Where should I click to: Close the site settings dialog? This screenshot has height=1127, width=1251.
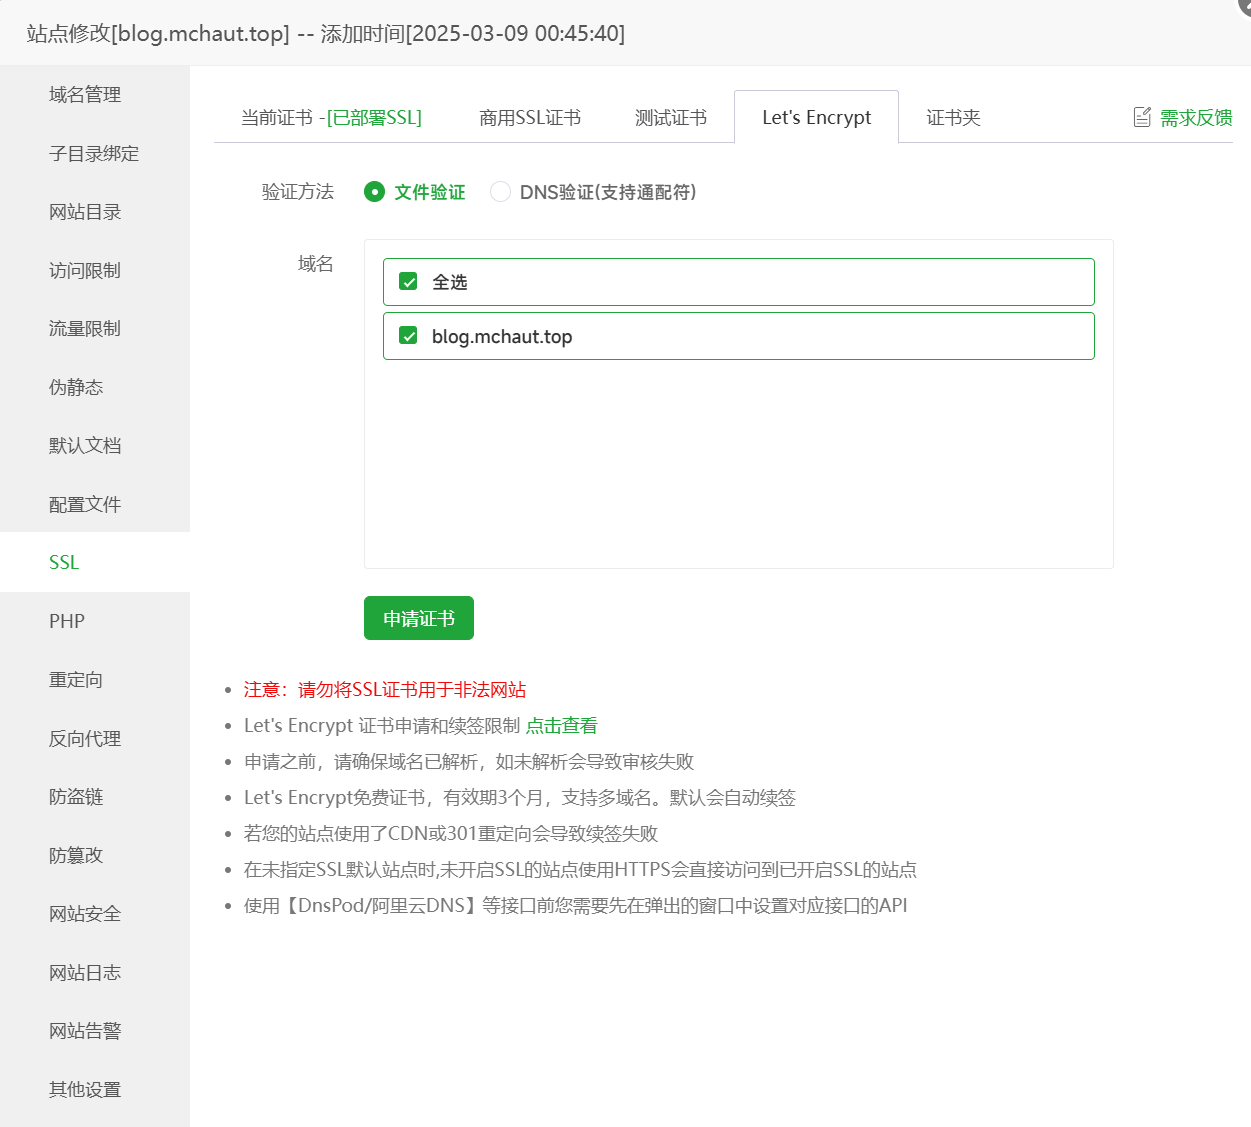coord(1244,5)
